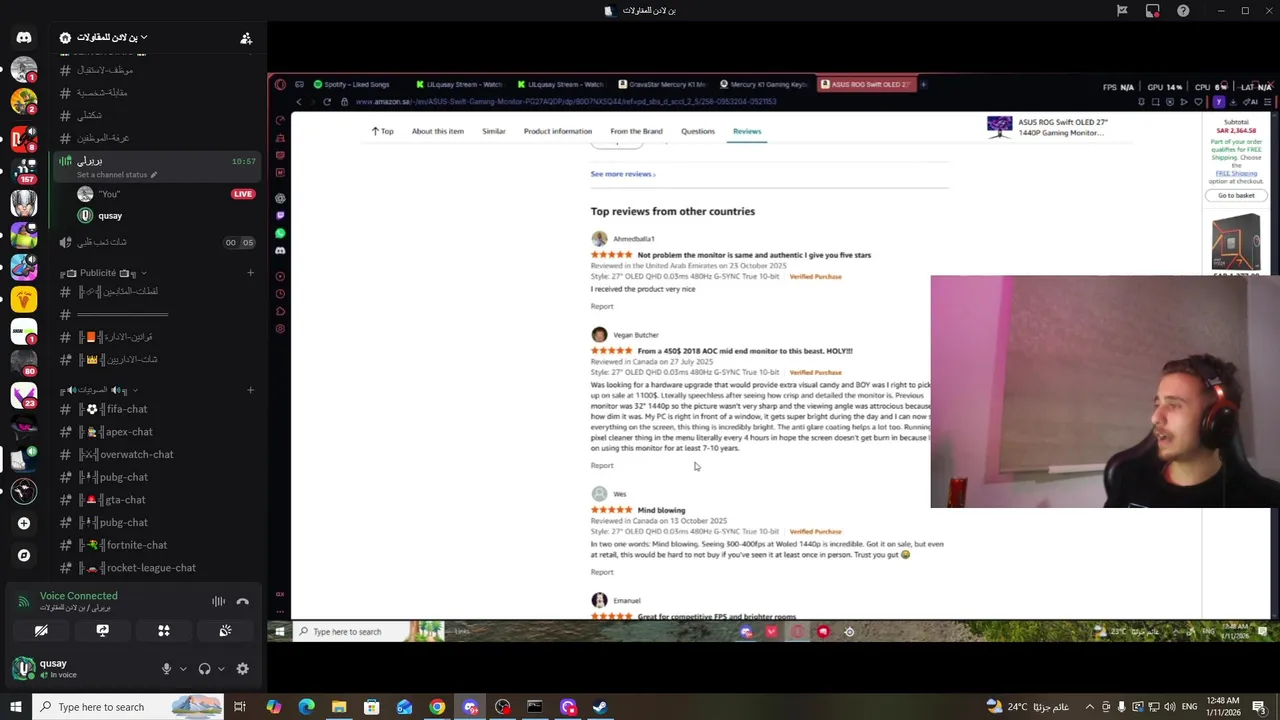
Task: Go to About this item section
Action: tap(437, 131)
